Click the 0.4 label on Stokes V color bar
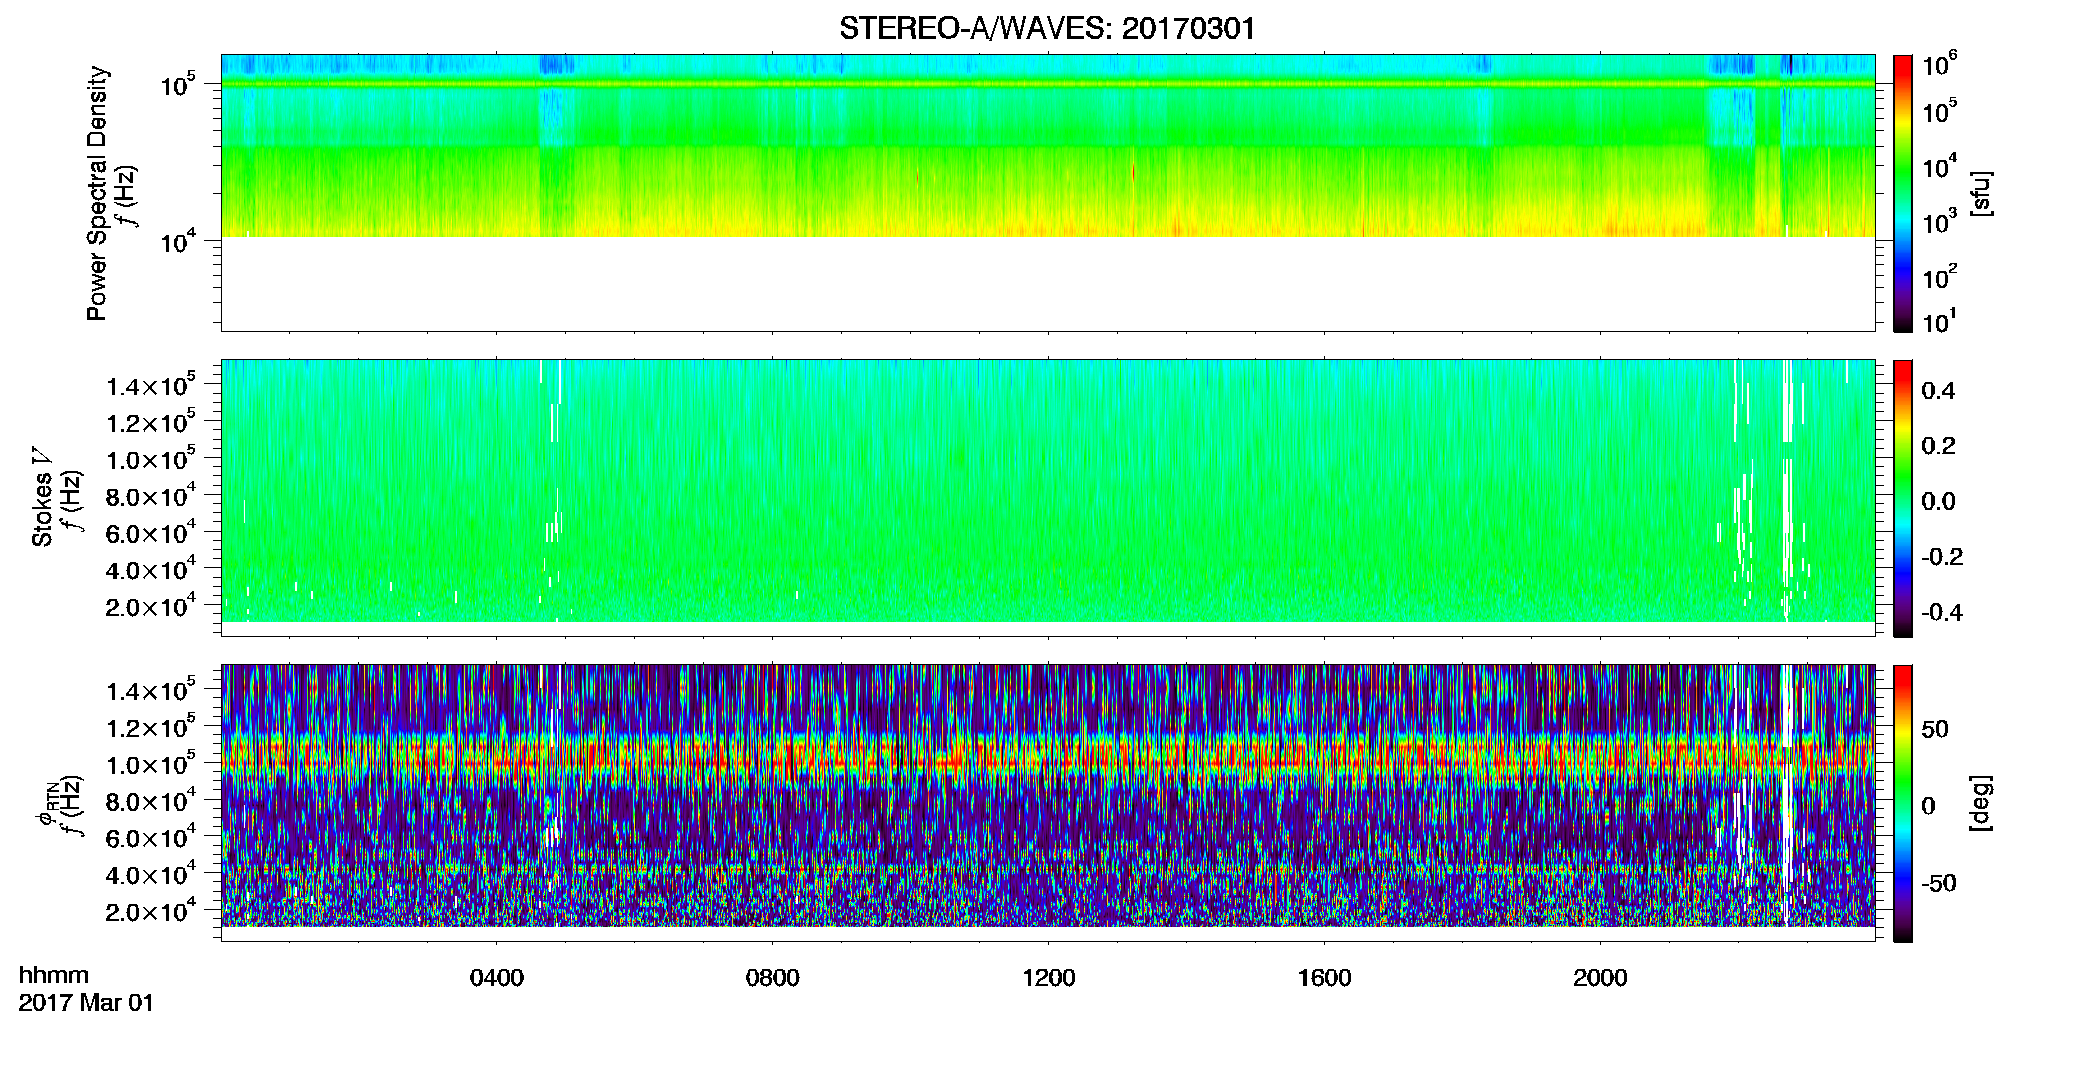 [1938, 391]
